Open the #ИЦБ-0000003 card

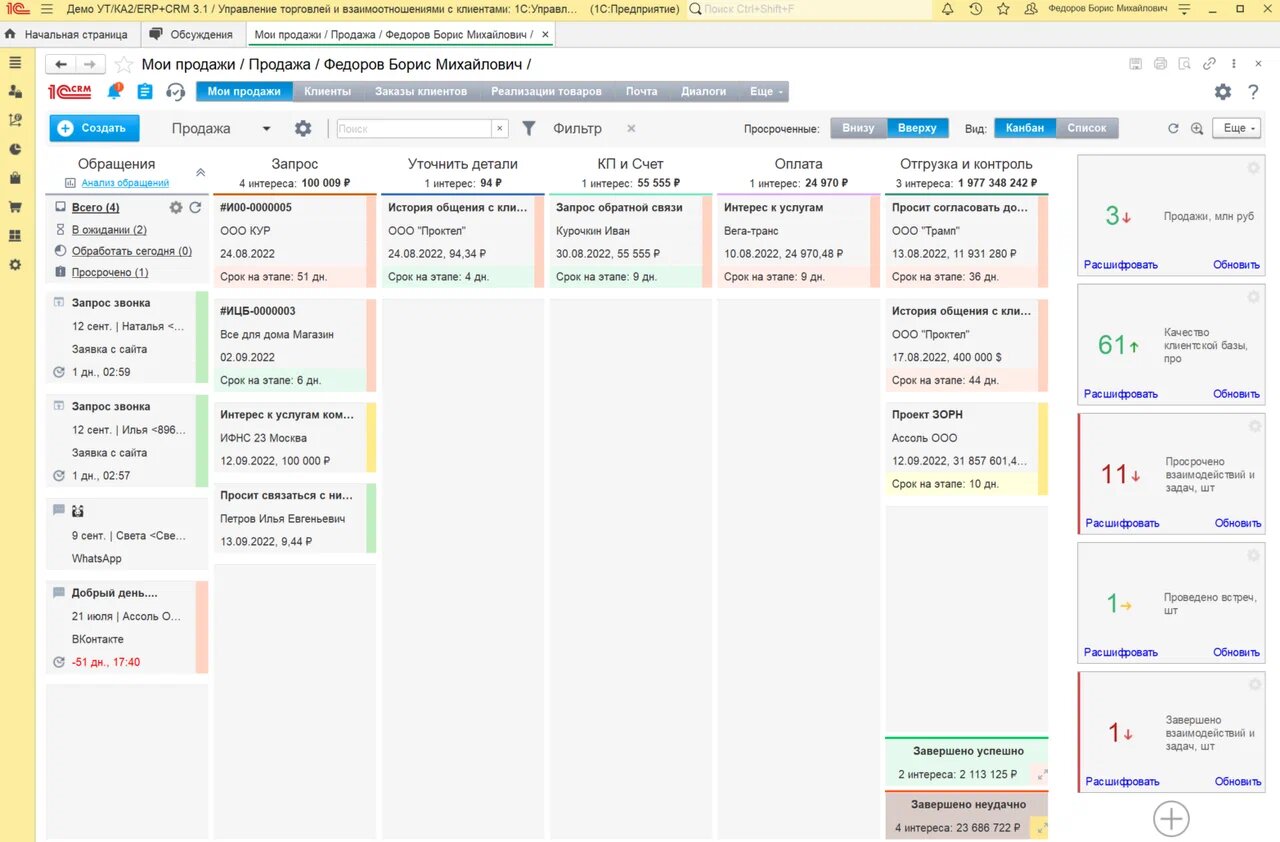(295, 345)
